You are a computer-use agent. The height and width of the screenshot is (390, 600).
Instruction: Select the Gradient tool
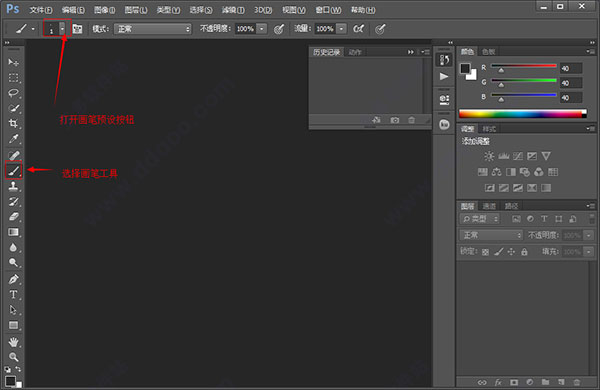[13, 232]
